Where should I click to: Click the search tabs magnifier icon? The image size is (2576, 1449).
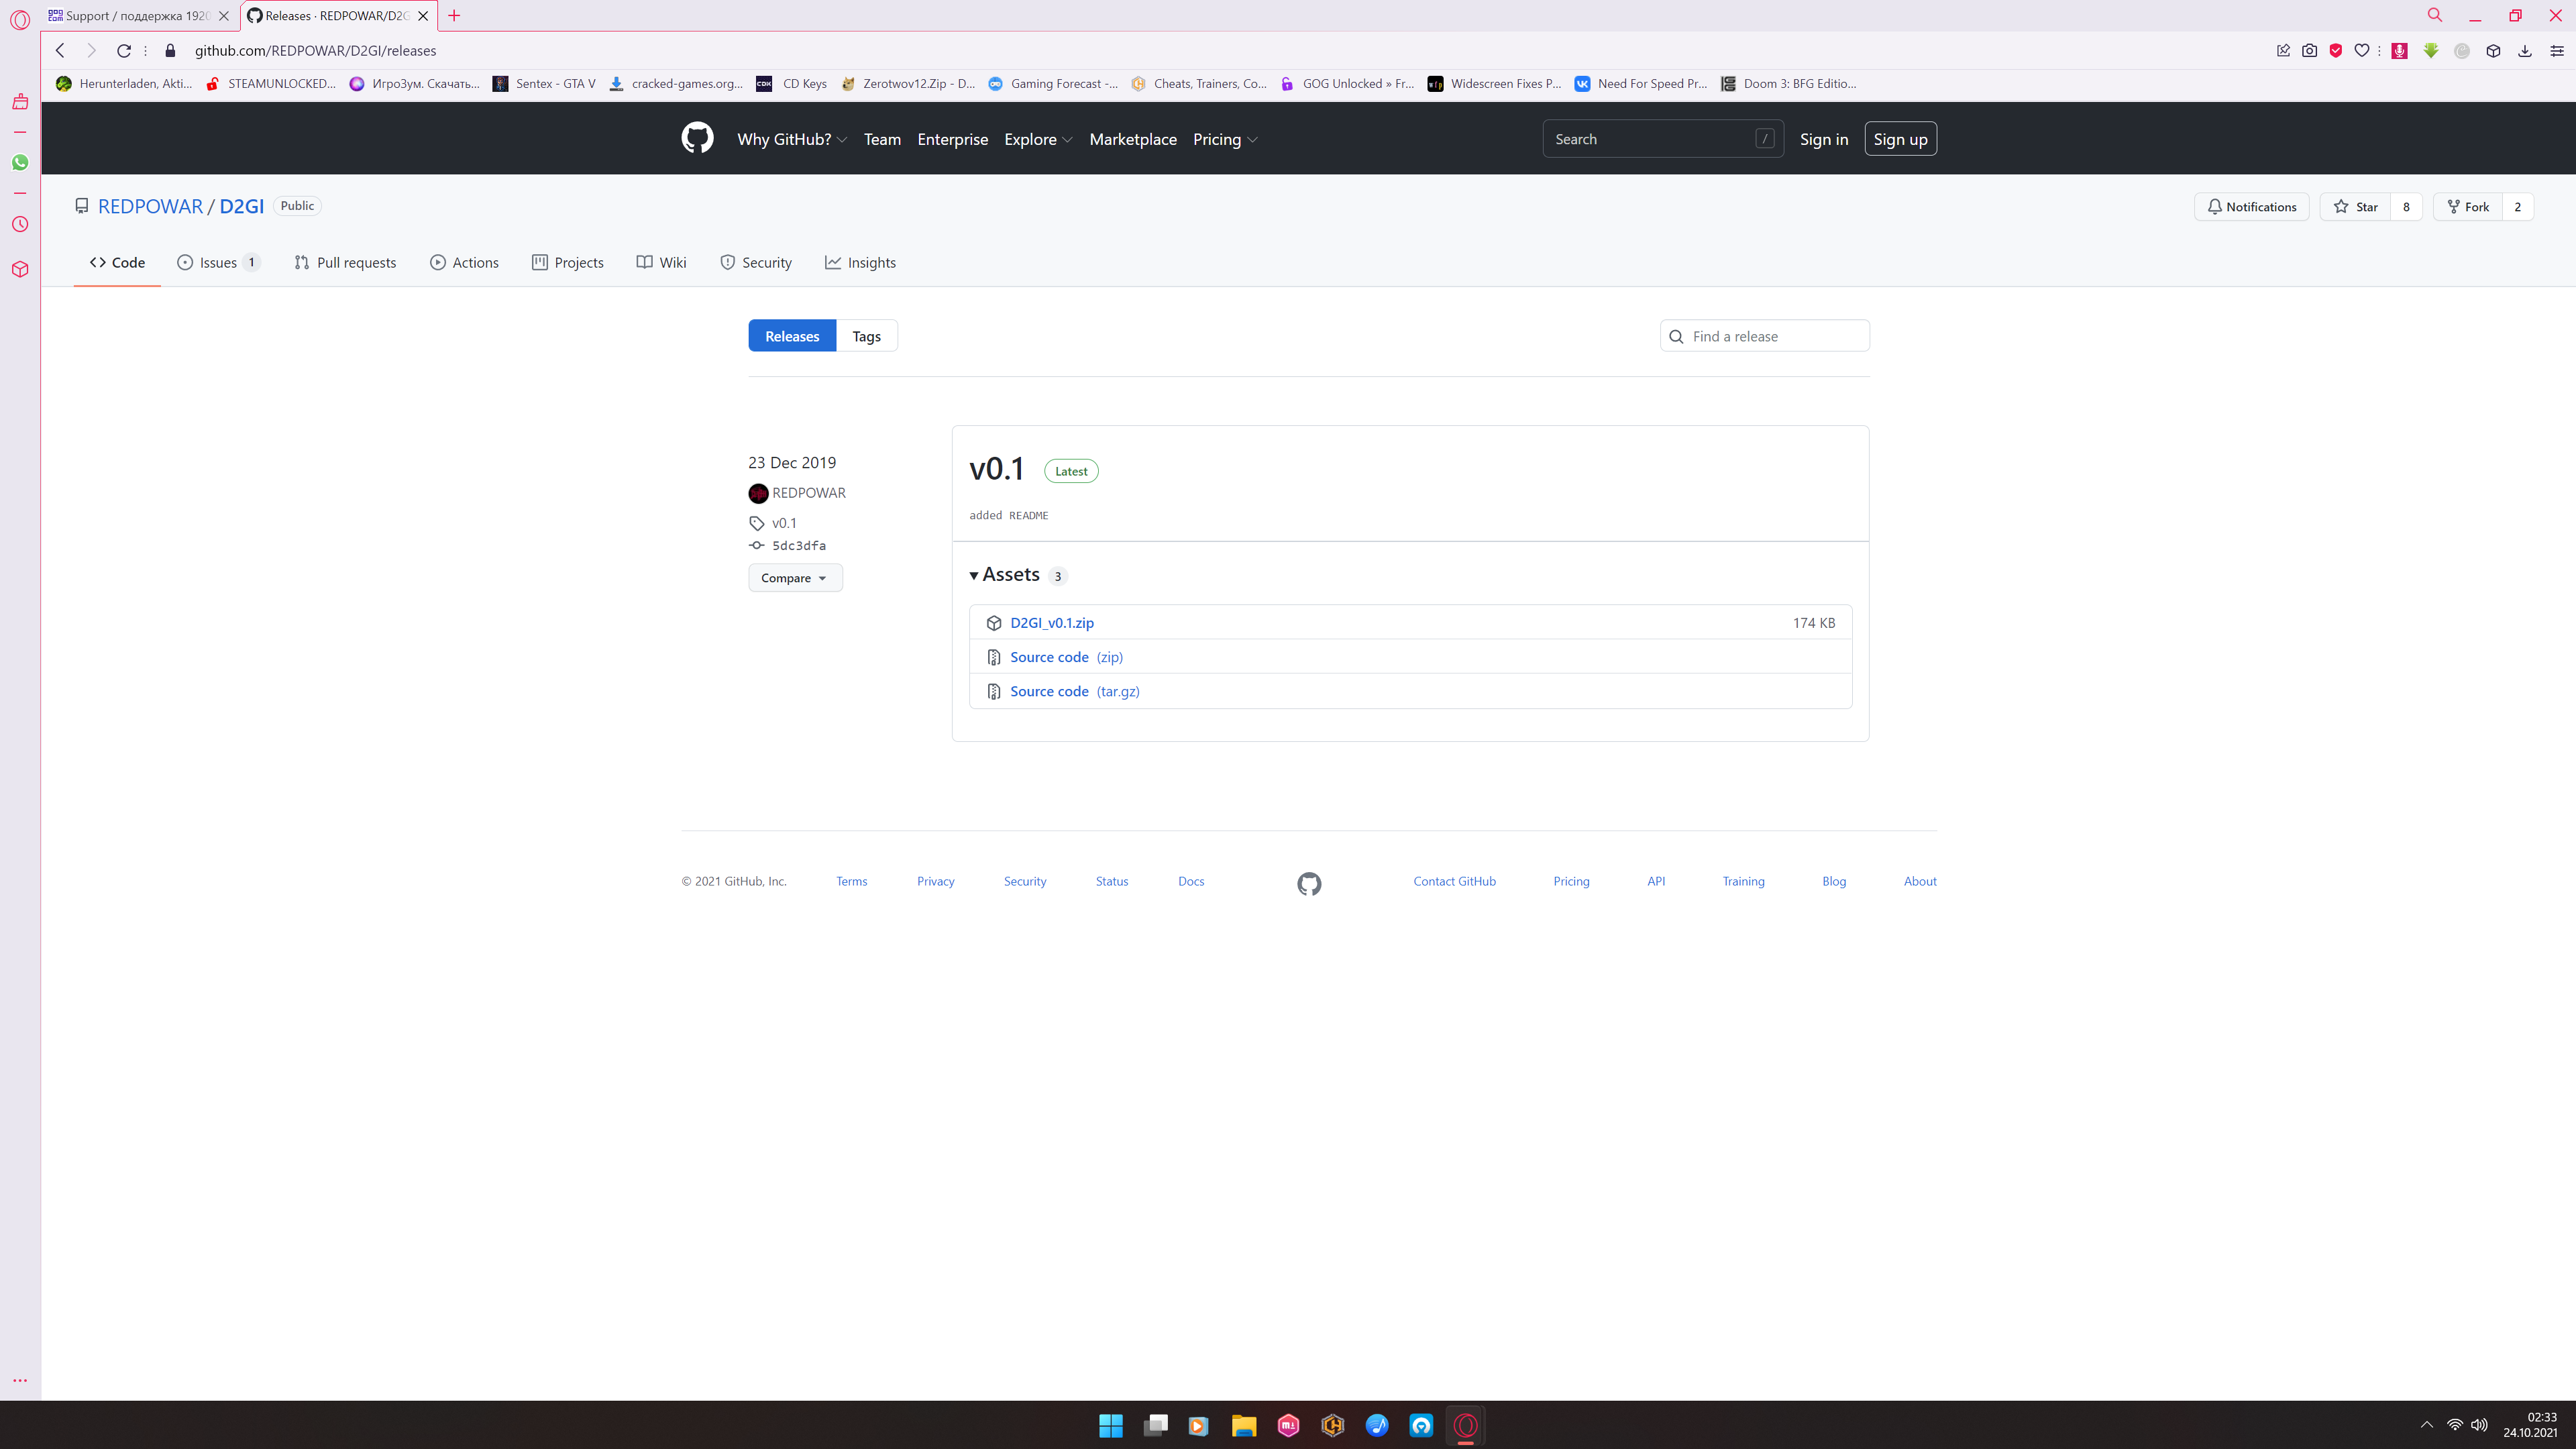[x=2435, y=15]
